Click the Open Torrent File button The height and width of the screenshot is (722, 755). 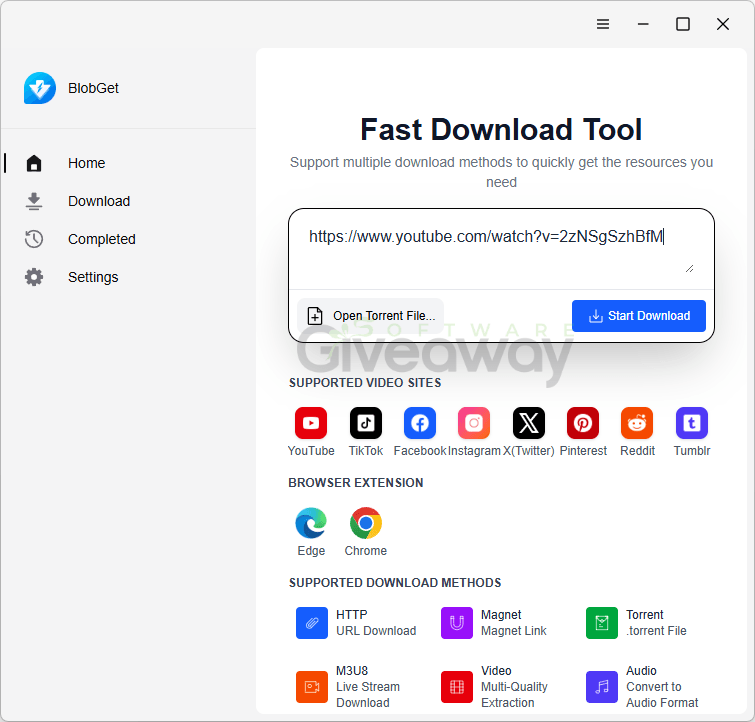coord(370,316)
